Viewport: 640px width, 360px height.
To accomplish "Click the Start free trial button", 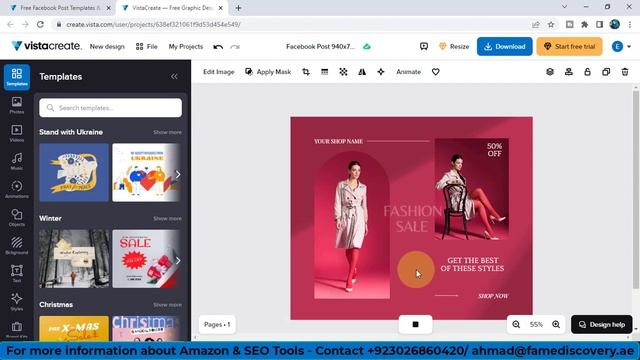I will pos(569,47).
